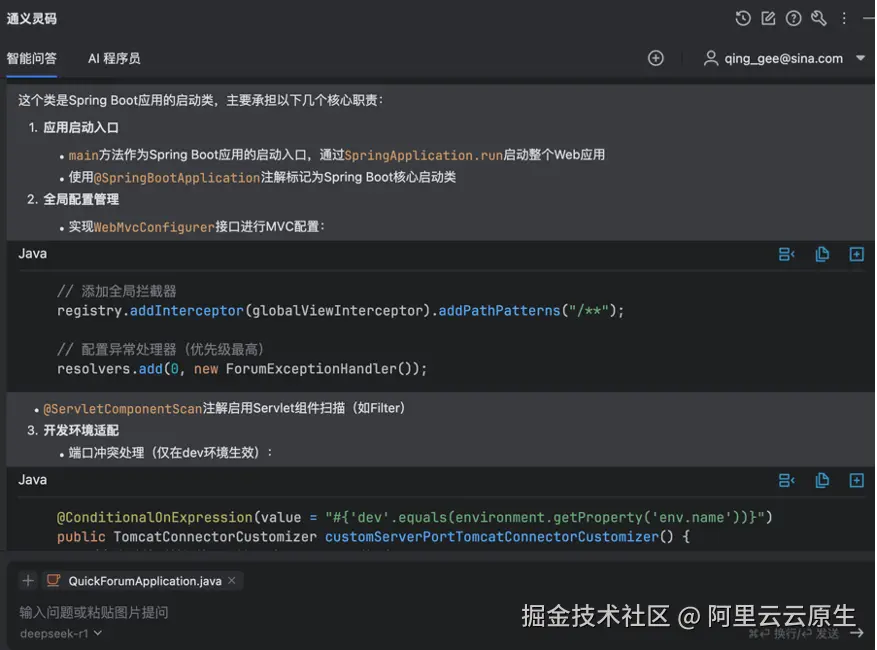Select the QuickForumApplication.java context chip

pos(145,581)
